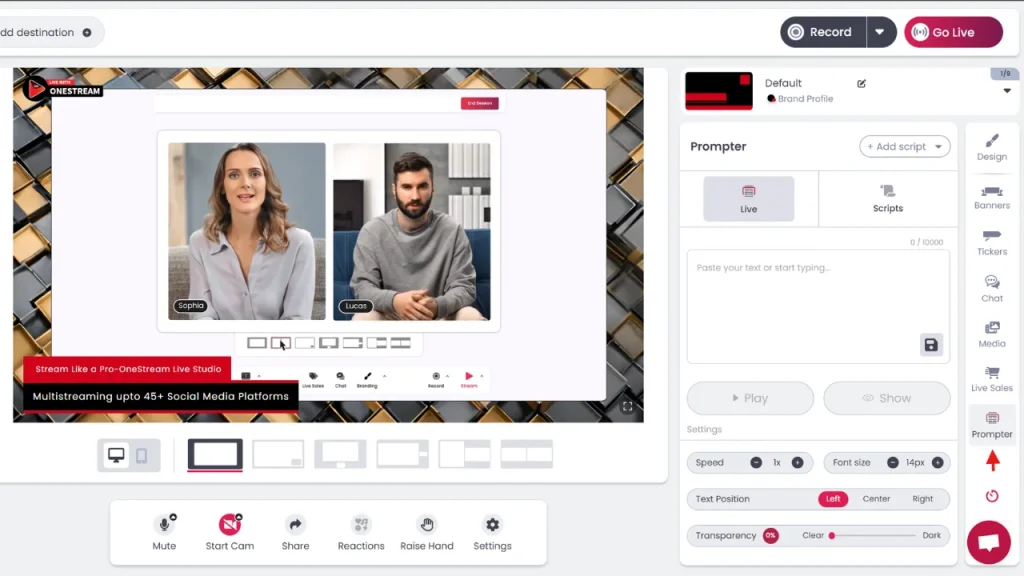Toggle the camera with Start Cam

click(230, 532)
